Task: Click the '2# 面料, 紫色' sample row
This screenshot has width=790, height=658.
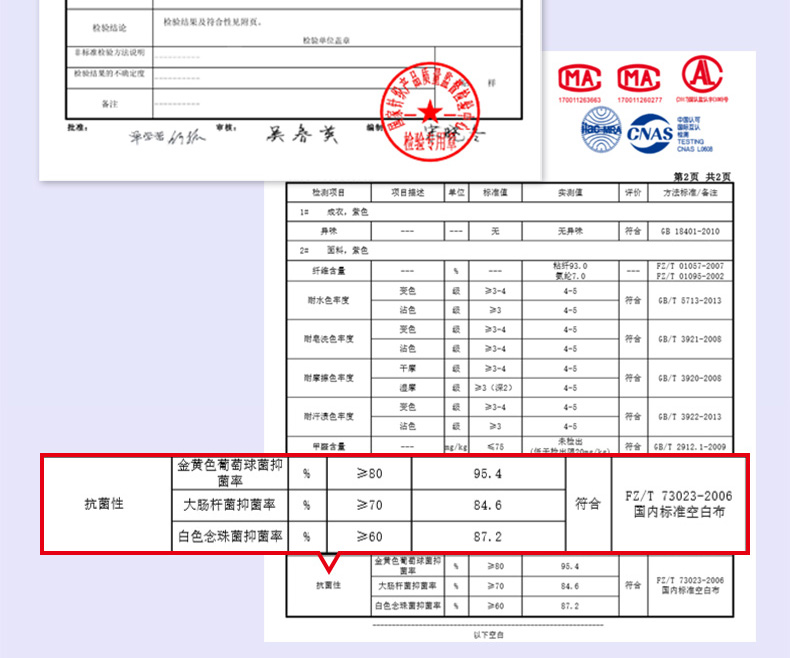Action: 509,250
